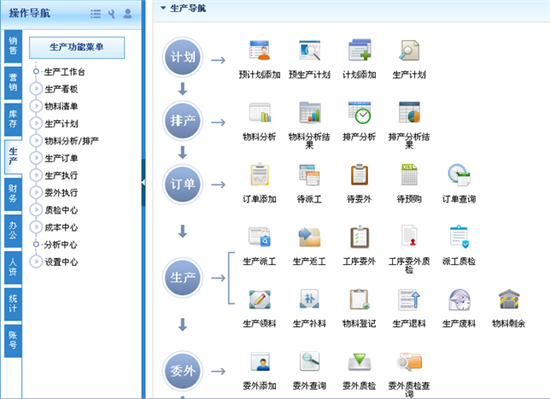Open the 生产废料 icon

tap(459, 299)
